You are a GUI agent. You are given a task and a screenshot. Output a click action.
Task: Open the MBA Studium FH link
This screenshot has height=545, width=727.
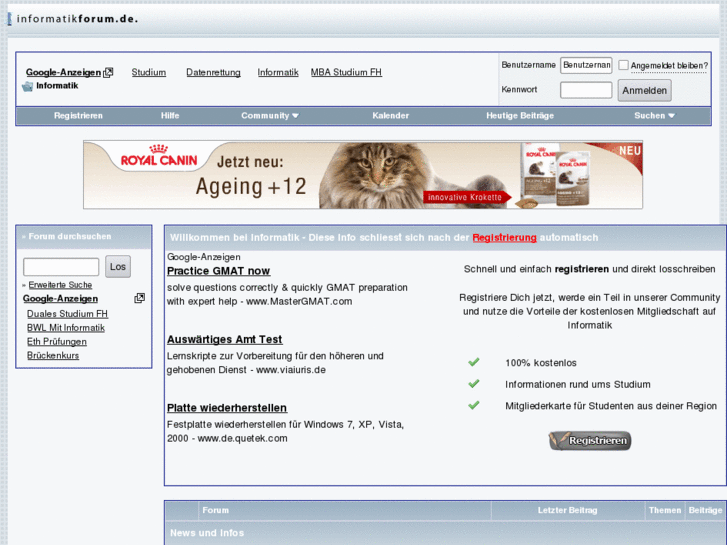[x=346, y=72]
